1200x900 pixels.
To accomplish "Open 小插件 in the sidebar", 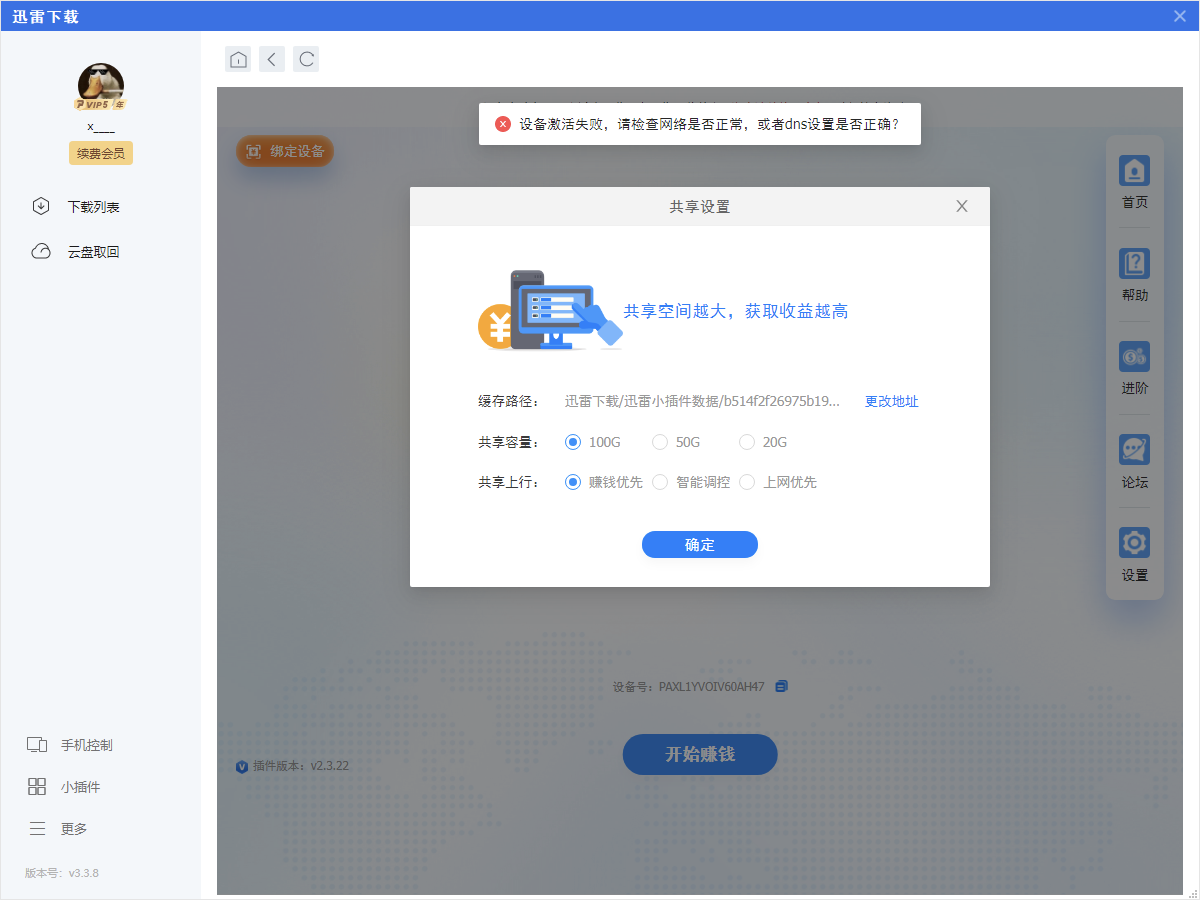I will (81, 787).
